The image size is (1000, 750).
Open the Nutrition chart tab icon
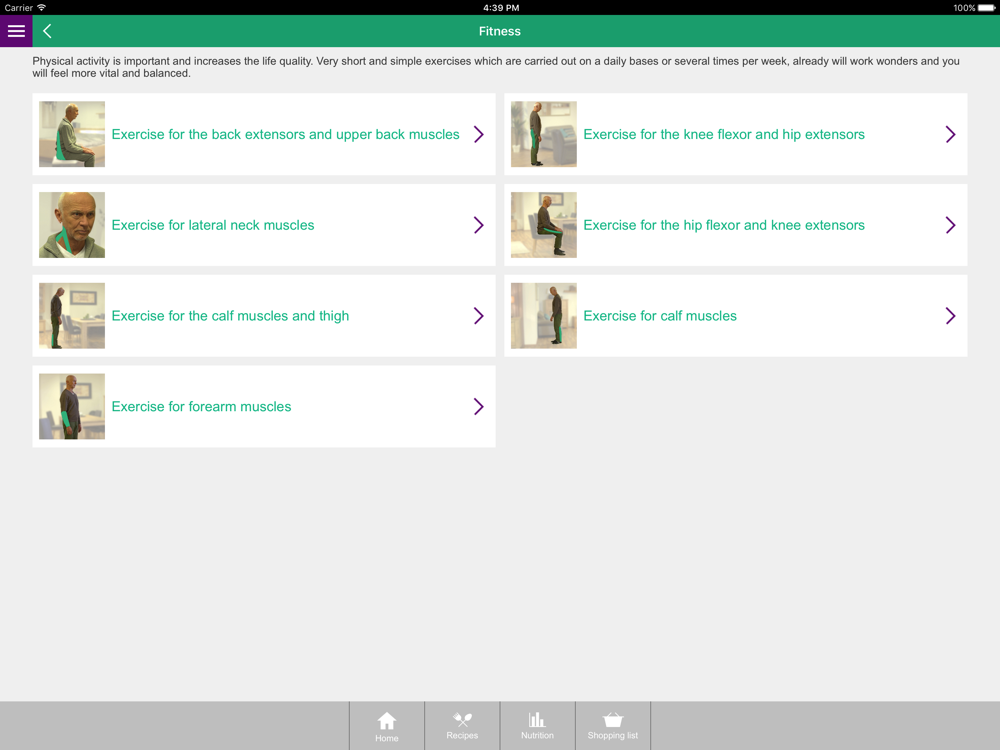pos(537,719)
